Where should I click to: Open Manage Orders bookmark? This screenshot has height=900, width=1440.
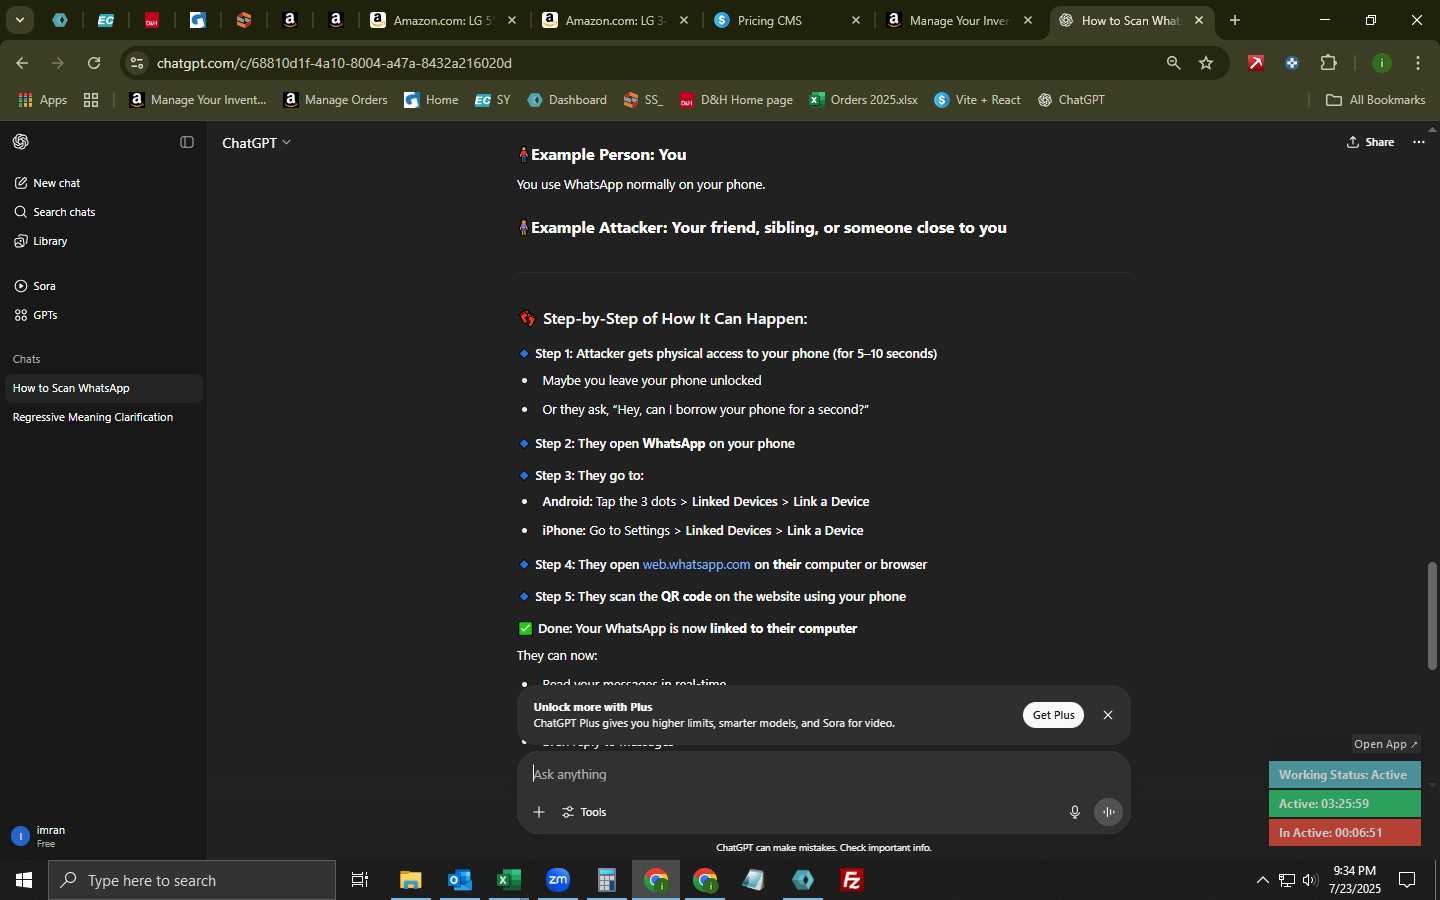point(336,100)
